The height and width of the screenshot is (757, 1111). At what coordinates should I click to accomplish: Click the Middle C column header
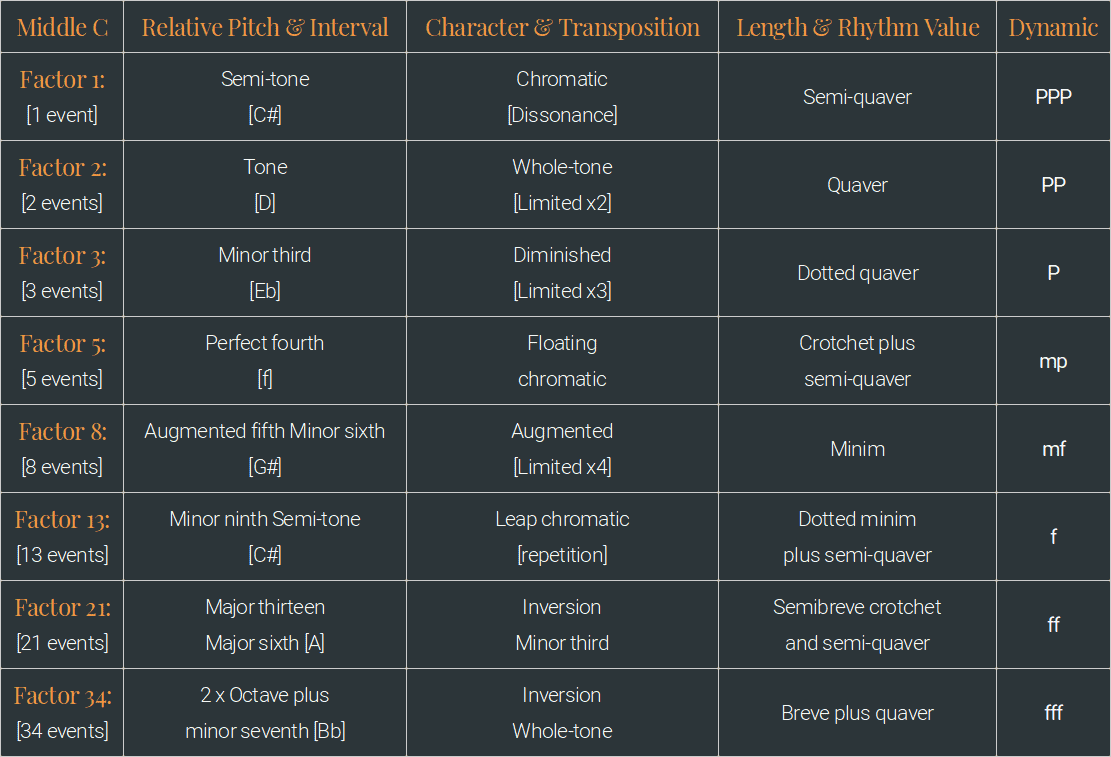62,27
